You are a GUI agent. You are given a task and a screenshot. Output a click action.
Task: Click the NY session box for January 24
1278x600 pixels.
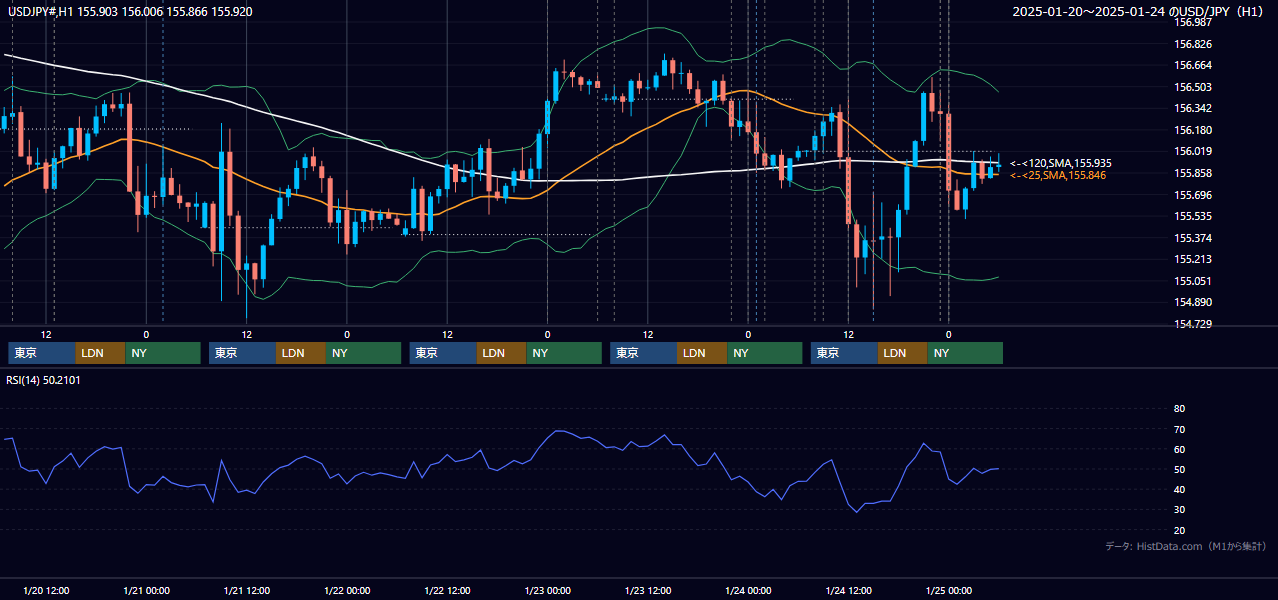[966, 353]
